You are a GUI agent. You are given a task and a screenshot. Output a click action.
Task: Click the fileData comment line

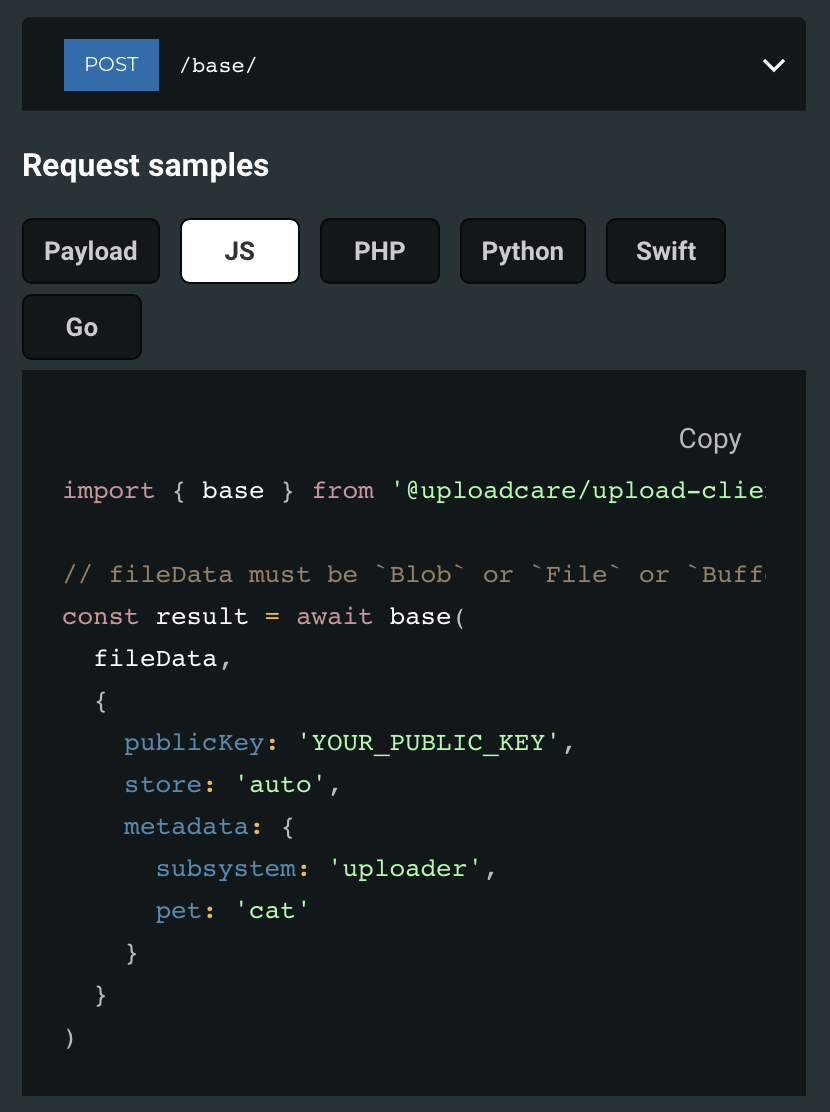(414, 574)
